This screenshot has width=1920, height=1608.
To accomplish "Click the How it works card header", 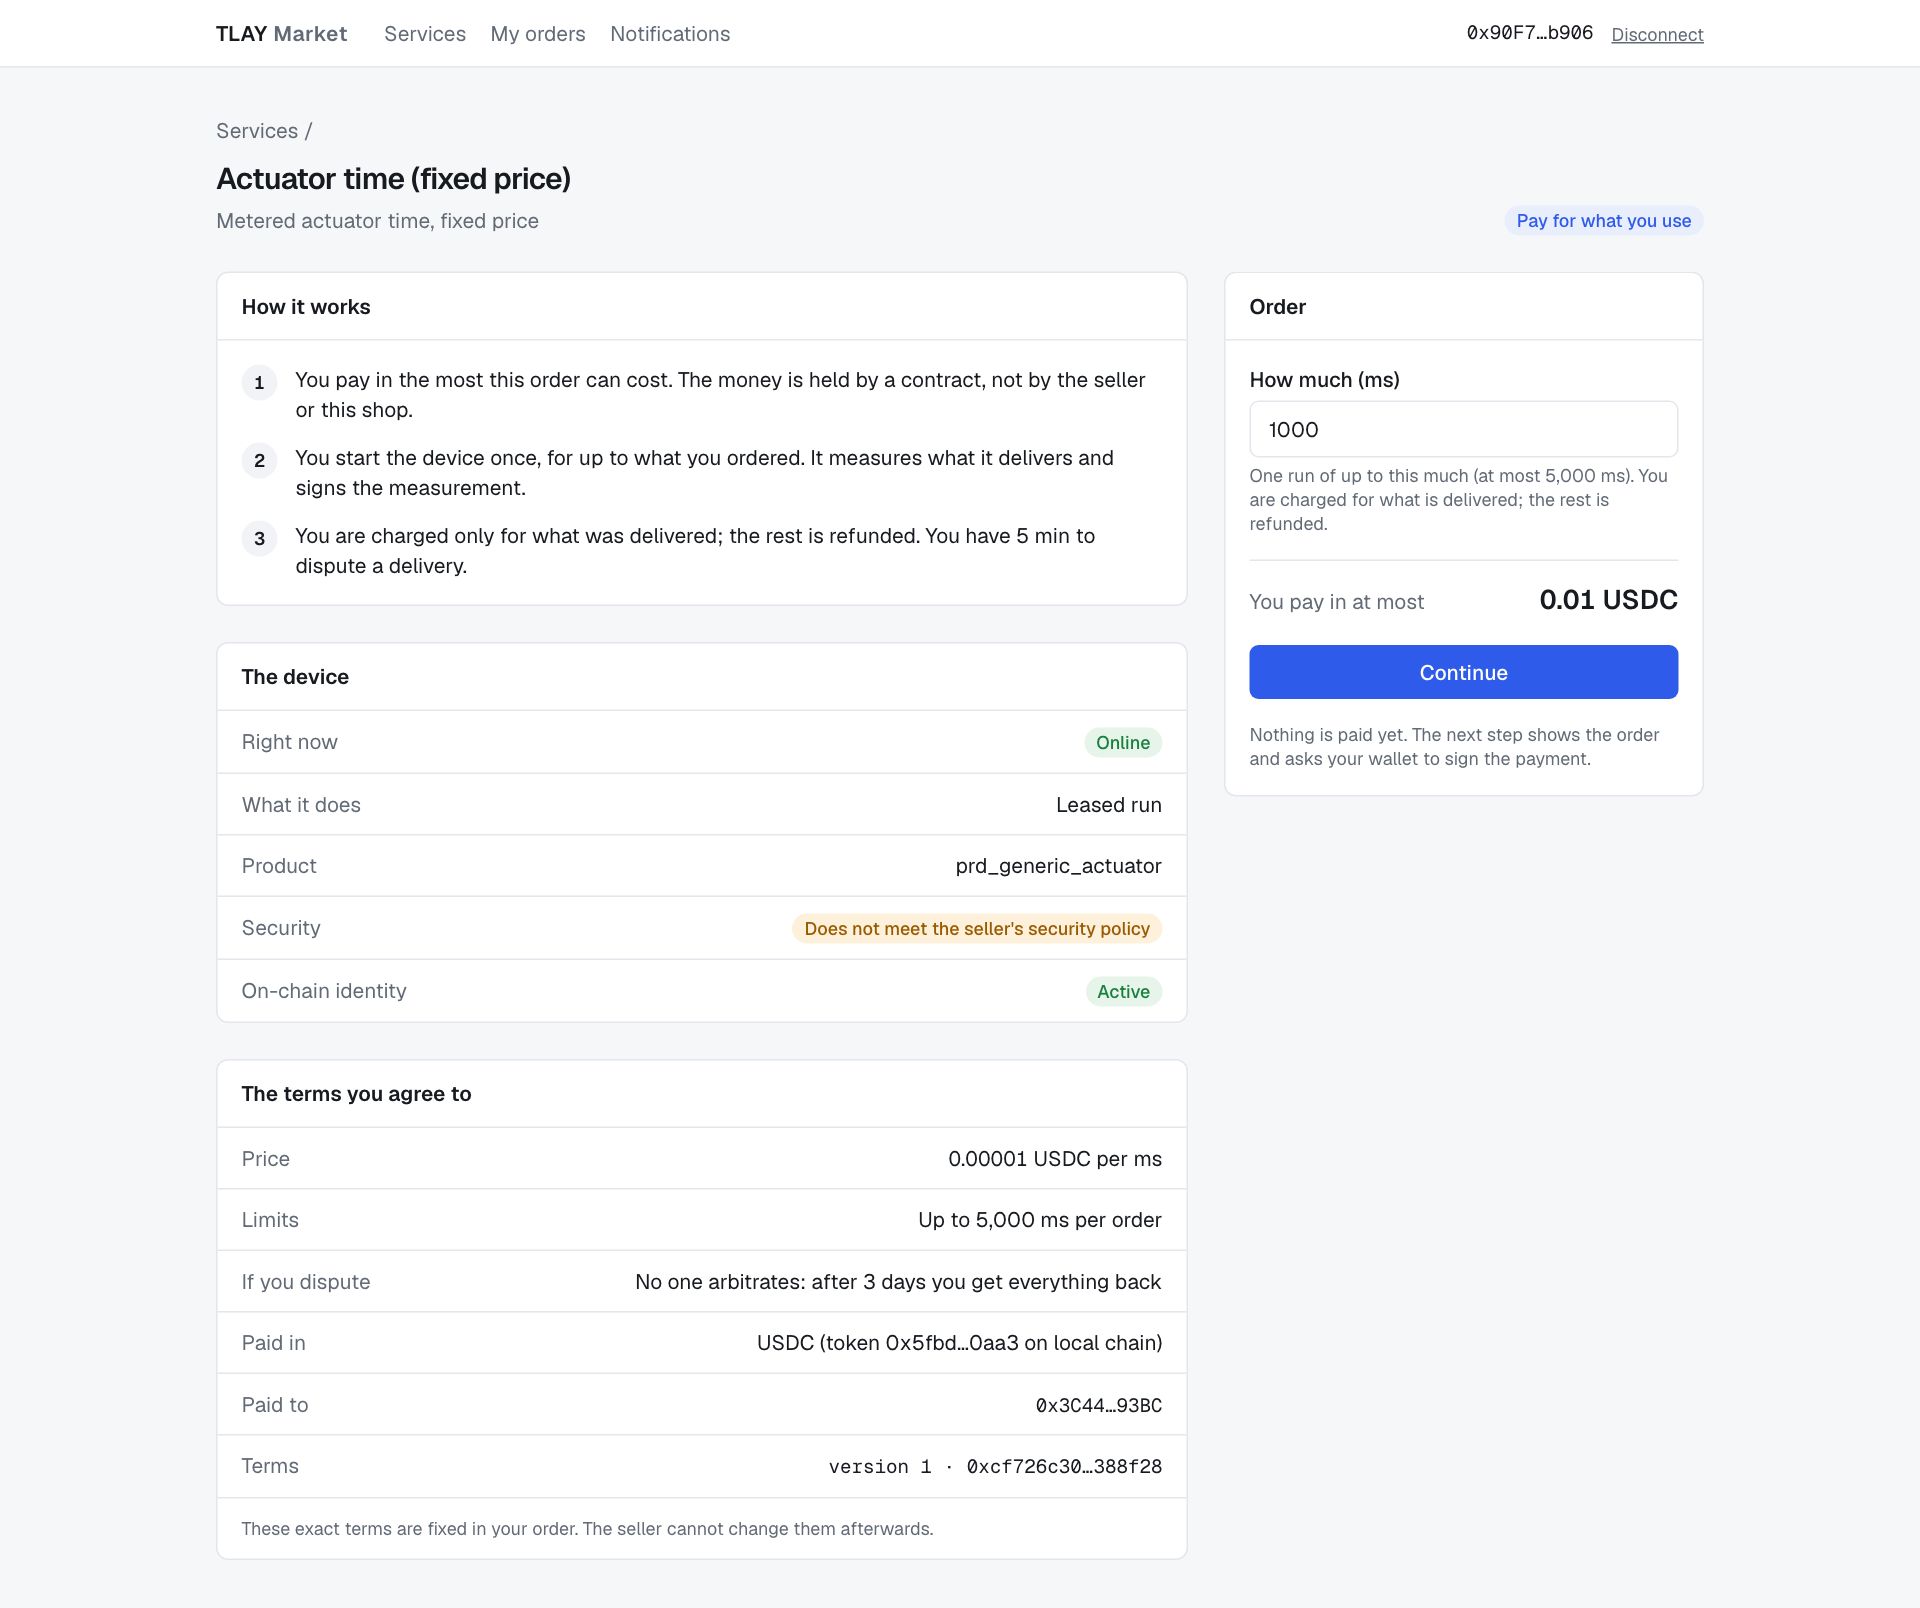I will tap(702, 307).
